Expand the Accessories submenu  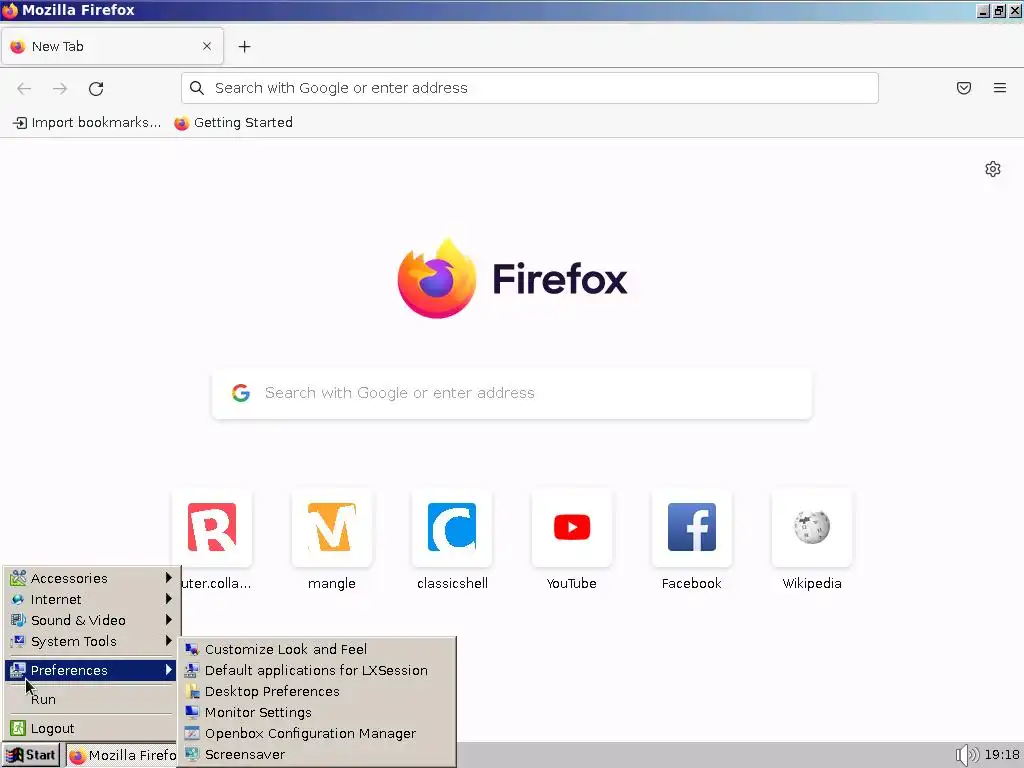click(x=91, y=578)
